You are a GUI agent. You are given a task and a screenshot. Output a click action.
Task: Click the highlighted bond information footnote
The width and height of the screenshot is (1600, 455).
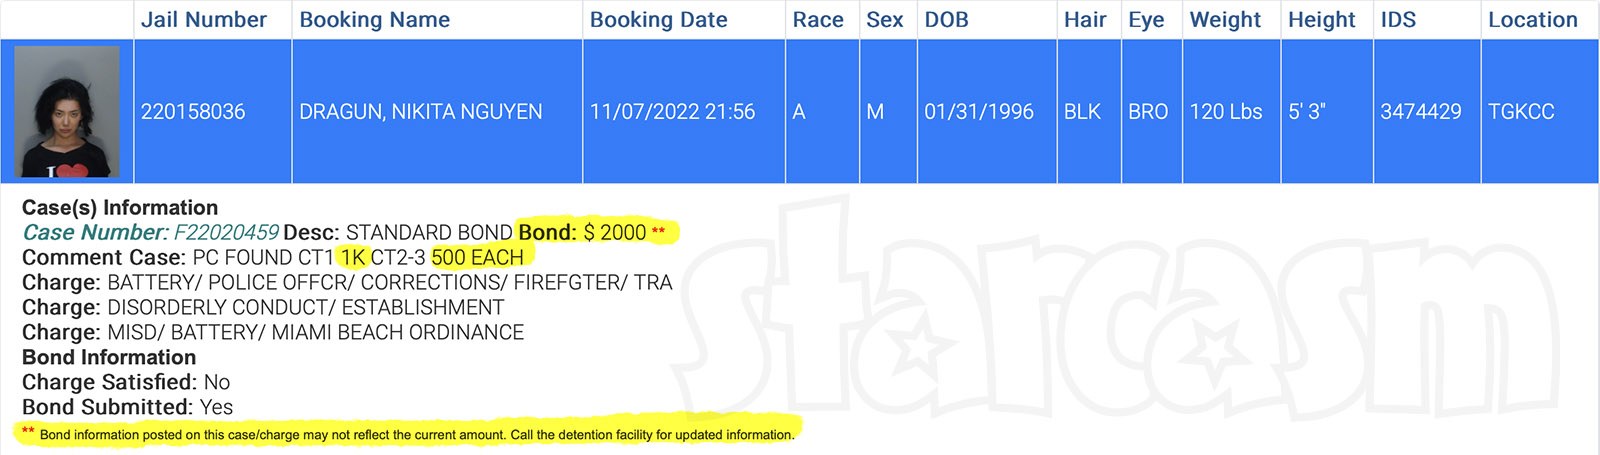point(416,435)
